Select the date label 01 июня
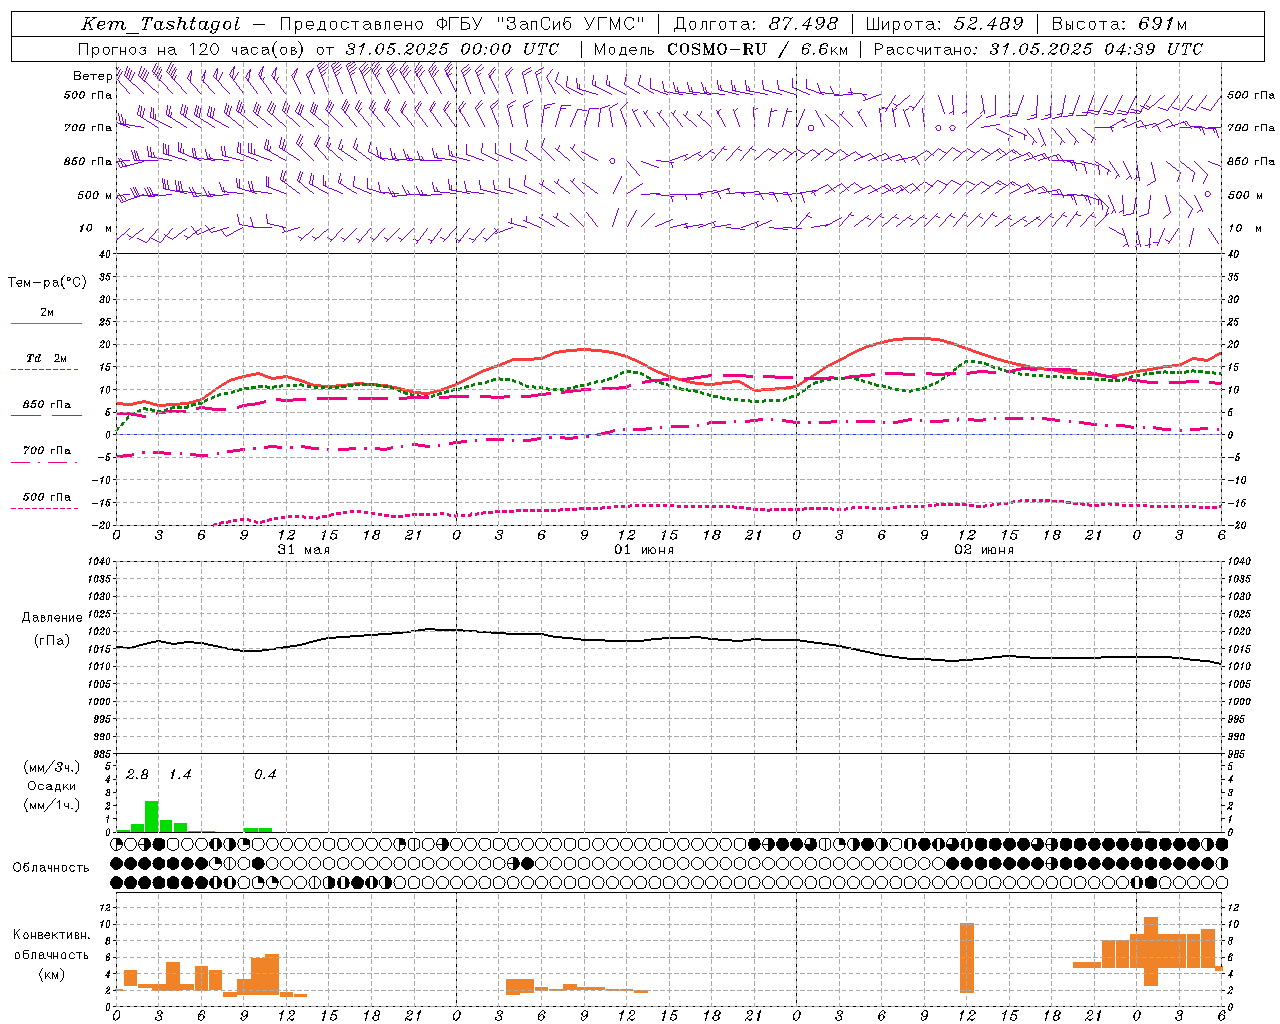Image resolution: width=1280 pixels, height=1024 pixels. pyautogui.click(x=643, y=550)
